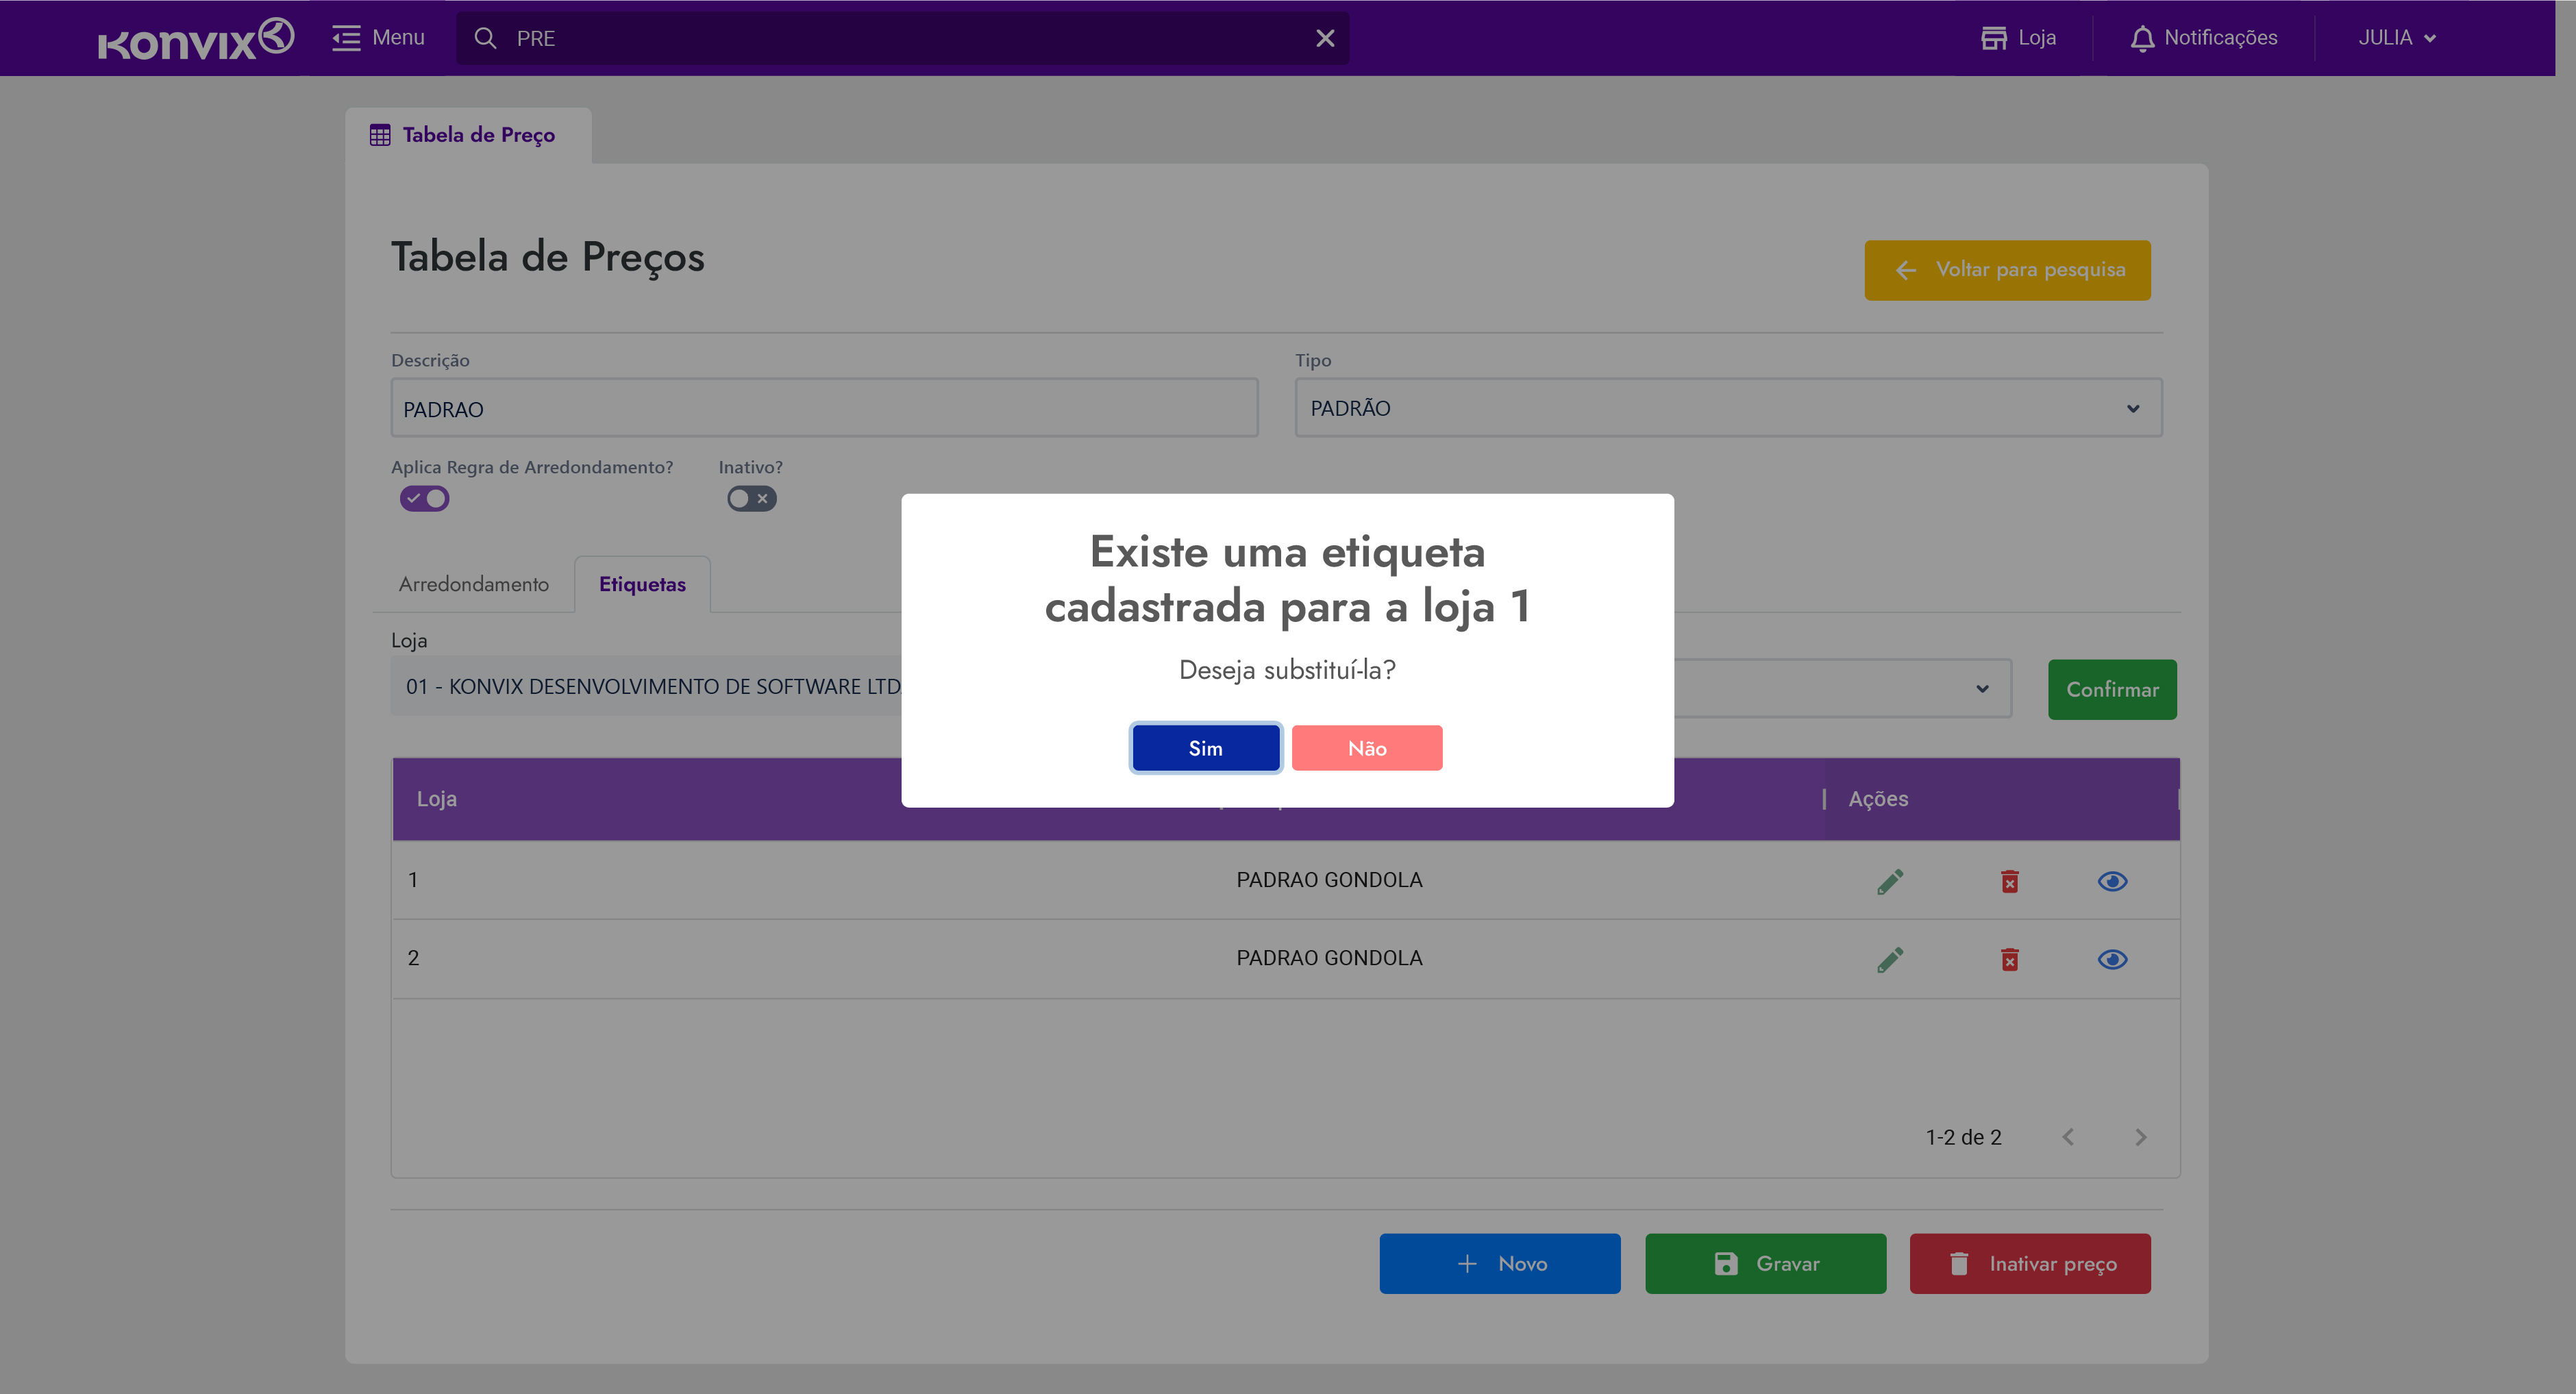Toggle Aplica Regra de Arredondamento switch
This screenshot has height=1394, width=2576.
[425, 498]
